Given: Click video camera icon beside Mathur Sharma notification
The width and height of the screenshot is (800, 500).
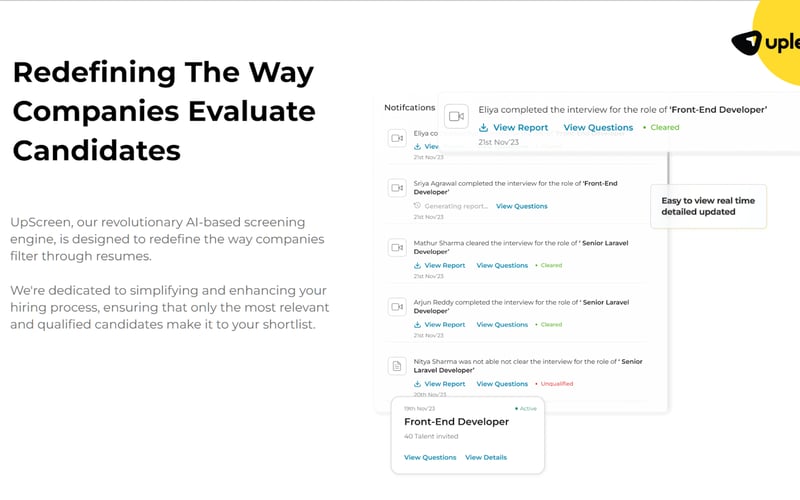Looking at the screenshot, I should click(397, 247).
